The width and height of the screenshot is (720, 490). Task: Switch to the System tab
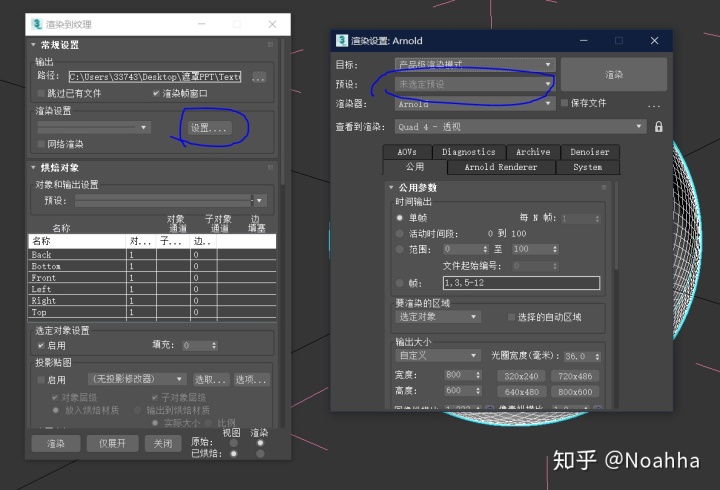click(x=588, y=167)
